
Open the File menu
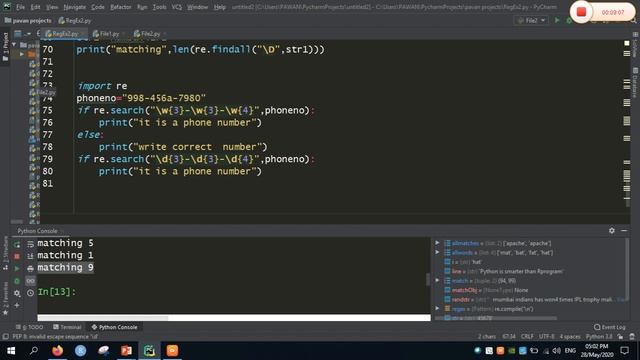tap(20, 7)
